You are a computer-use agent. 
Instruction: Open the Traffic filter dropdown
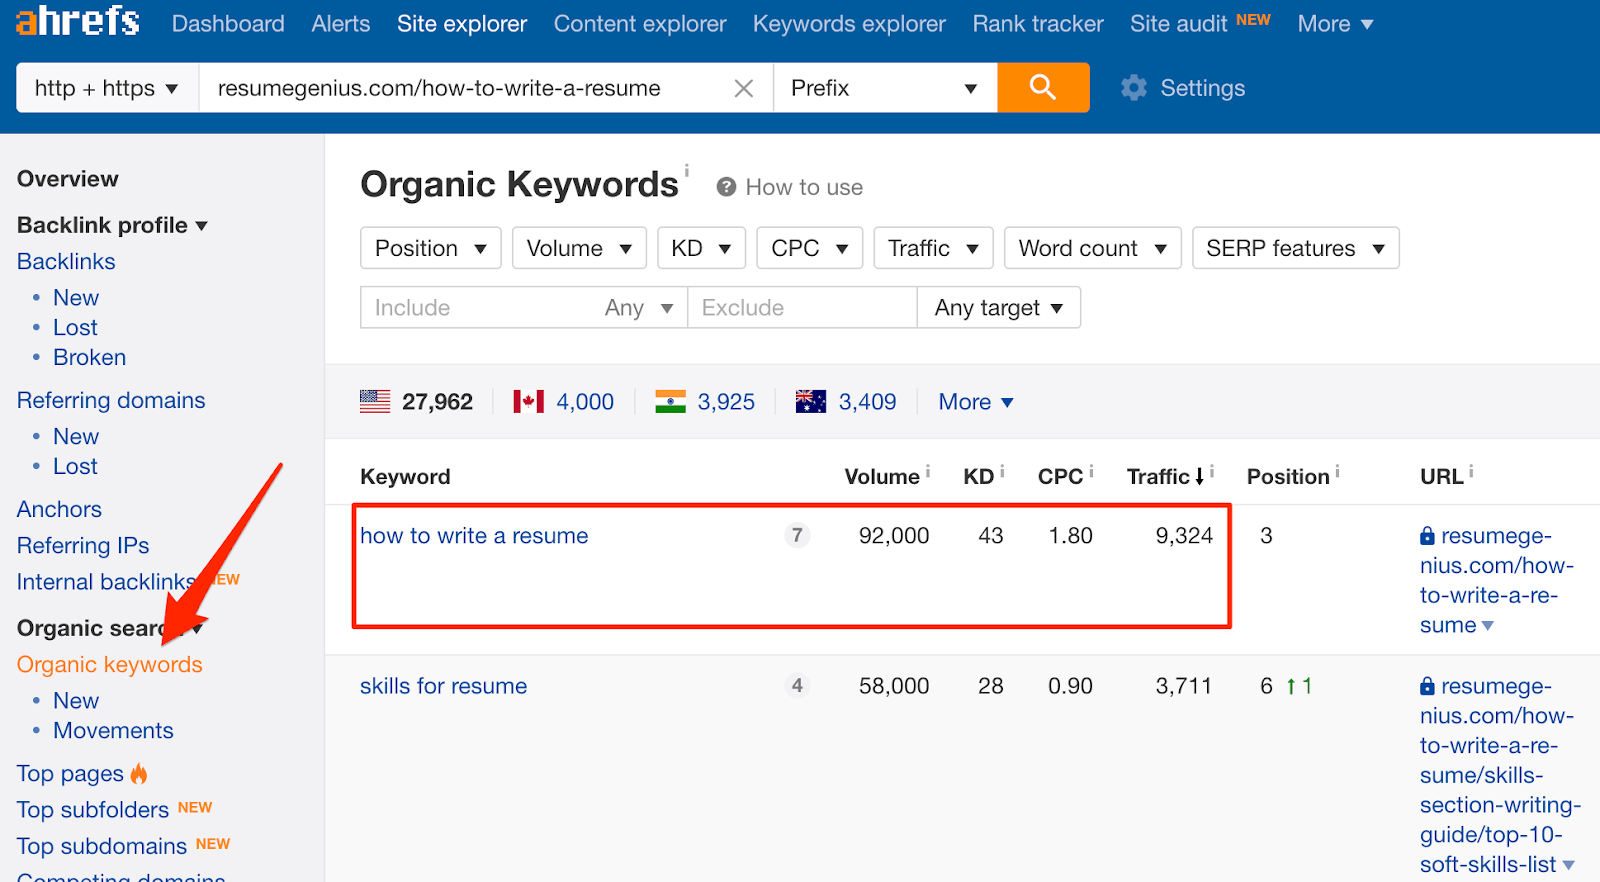[x=934, y=248]
